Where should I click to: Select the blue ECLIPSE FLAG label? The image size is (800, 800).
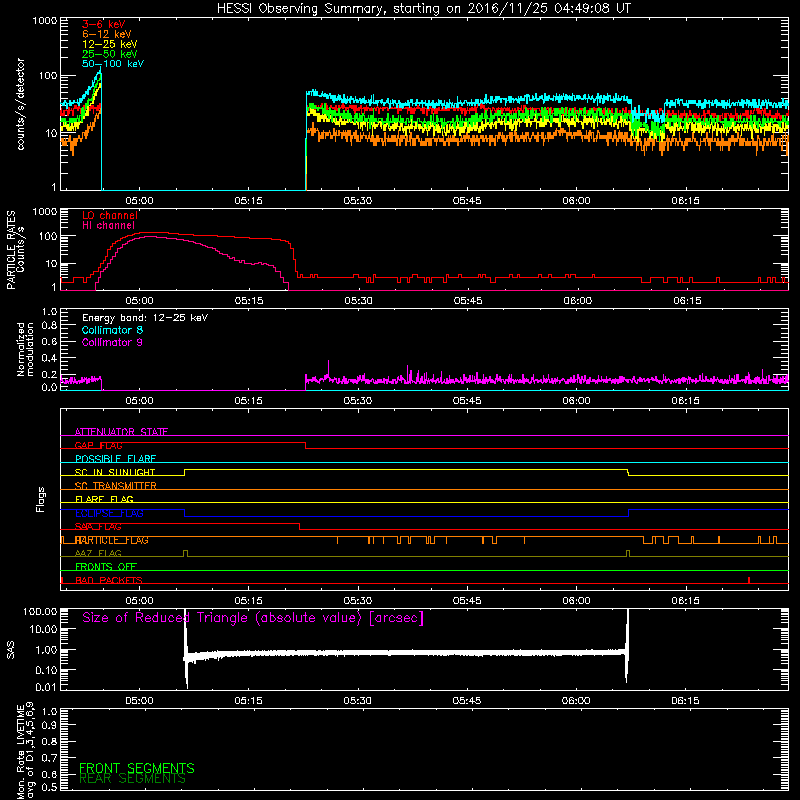pos(109,513)
